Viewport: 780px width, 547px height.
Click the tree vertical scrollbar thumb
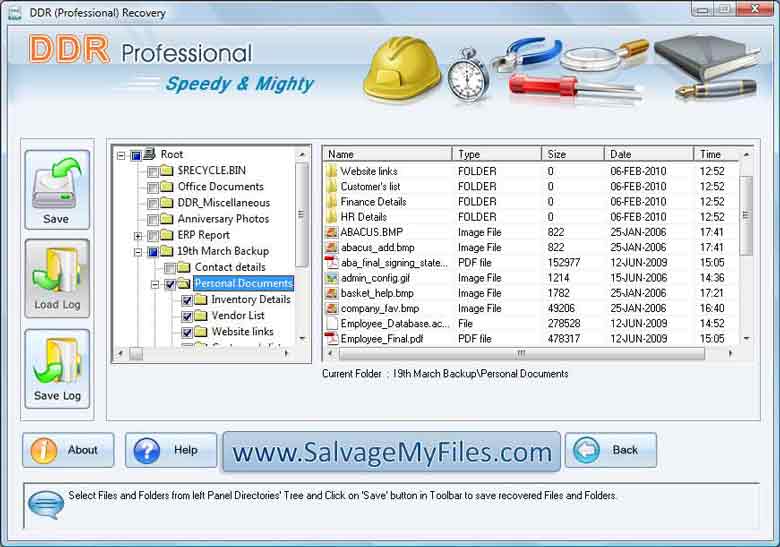(301, 214)
